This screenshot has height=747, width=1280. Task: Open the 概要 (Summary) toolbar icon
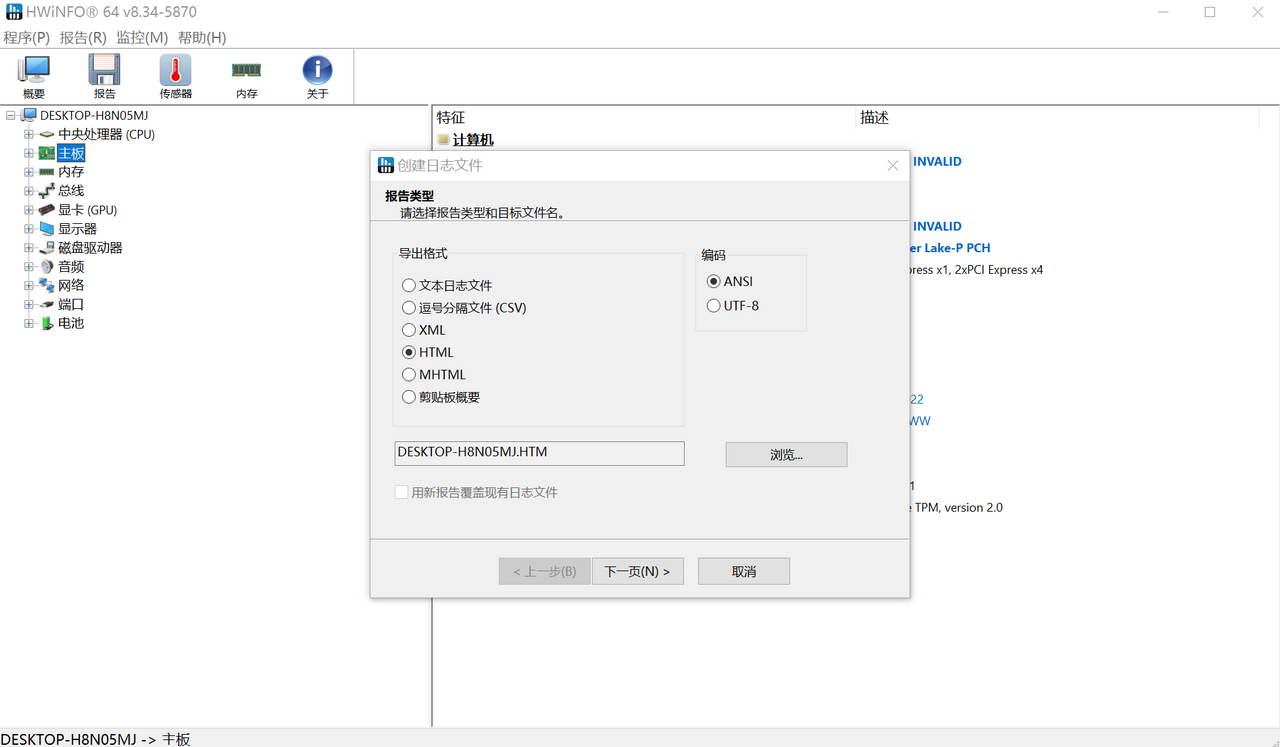33,75
